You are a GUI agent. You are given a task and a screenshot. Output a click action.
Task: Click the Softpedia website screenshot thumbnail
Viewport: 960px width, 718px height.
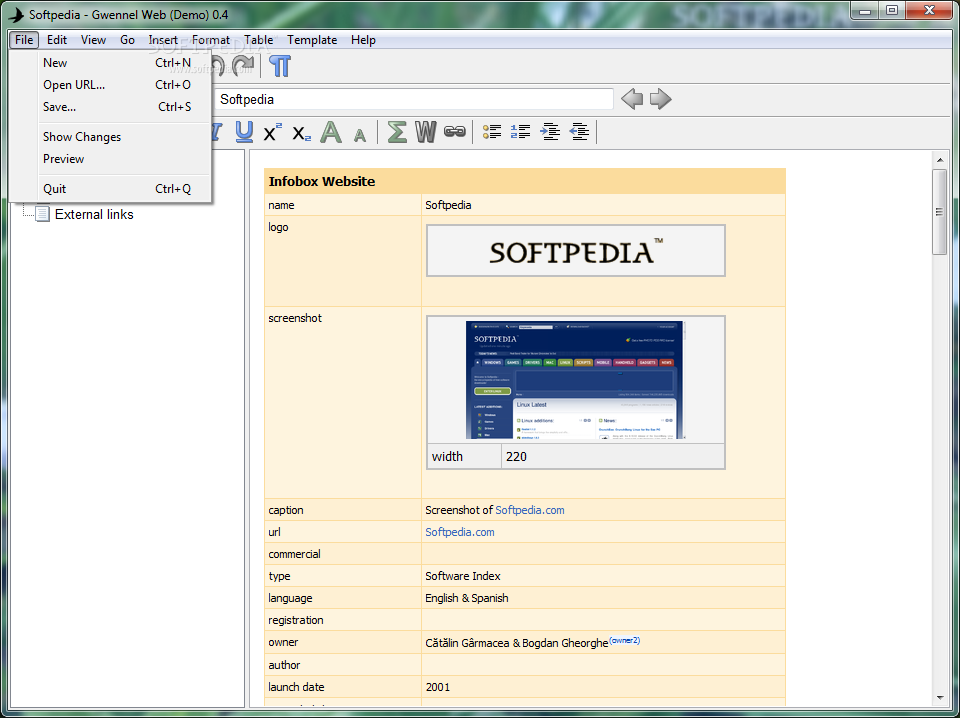pyautogui.click(x=576, y=380)
